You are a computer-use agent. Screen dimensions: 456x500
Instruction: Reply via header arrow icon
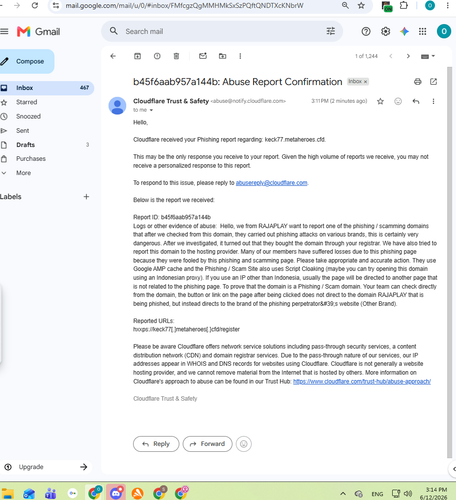pos(416,101)
